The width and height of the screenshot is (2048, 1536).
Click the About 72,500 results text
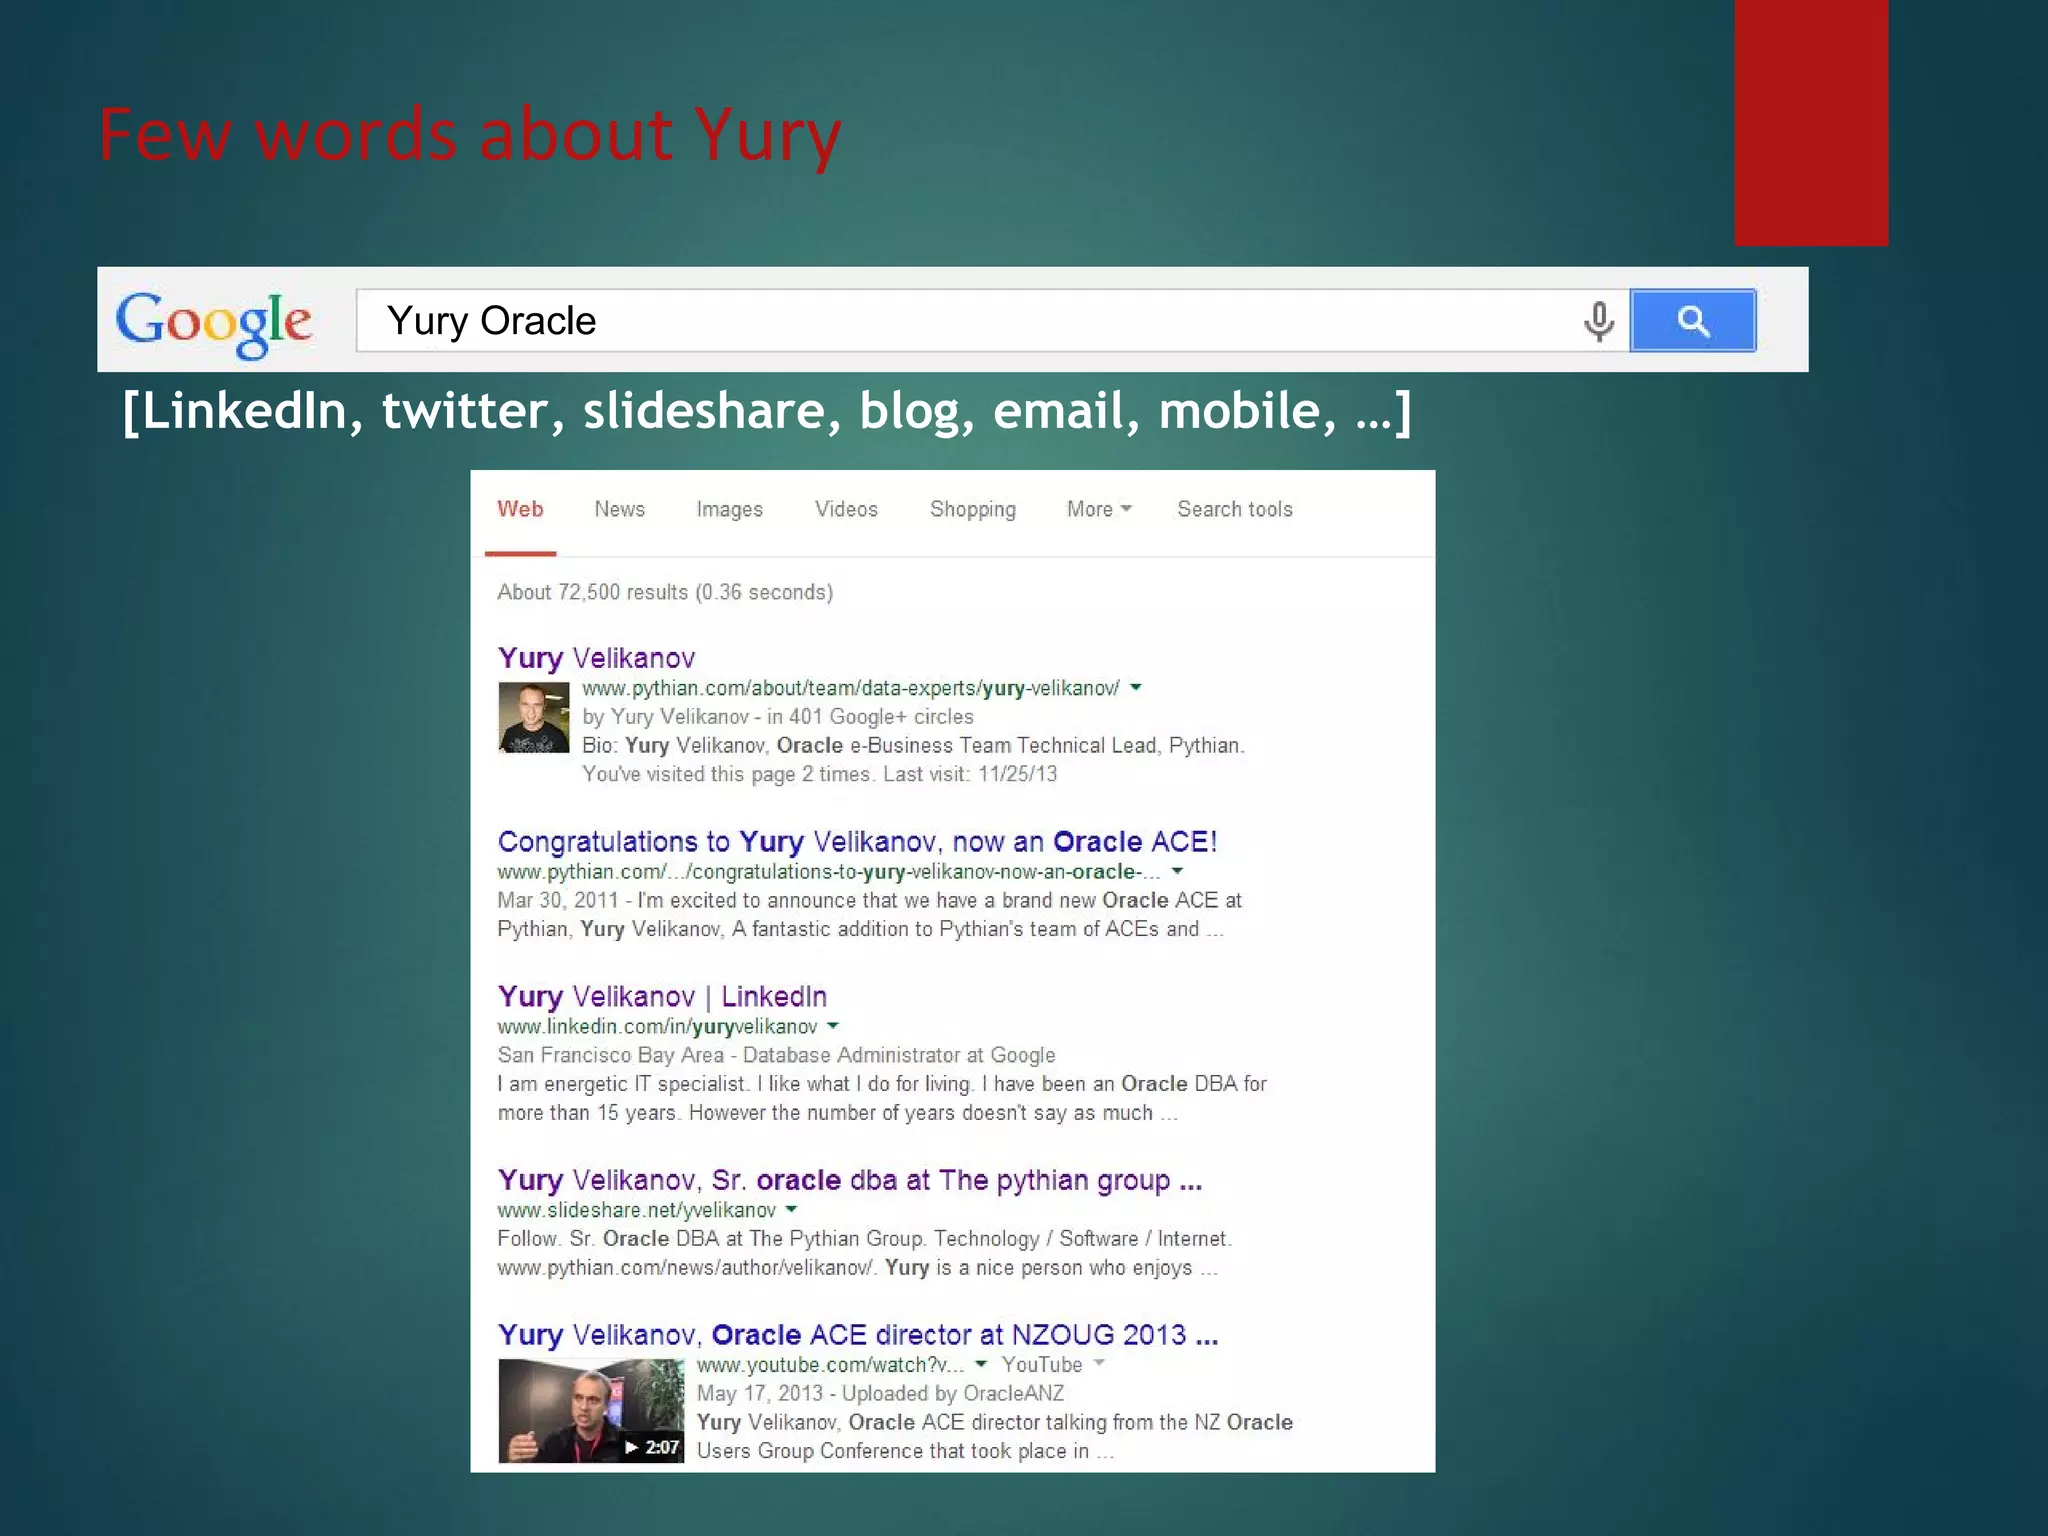(x=665, y=592)
